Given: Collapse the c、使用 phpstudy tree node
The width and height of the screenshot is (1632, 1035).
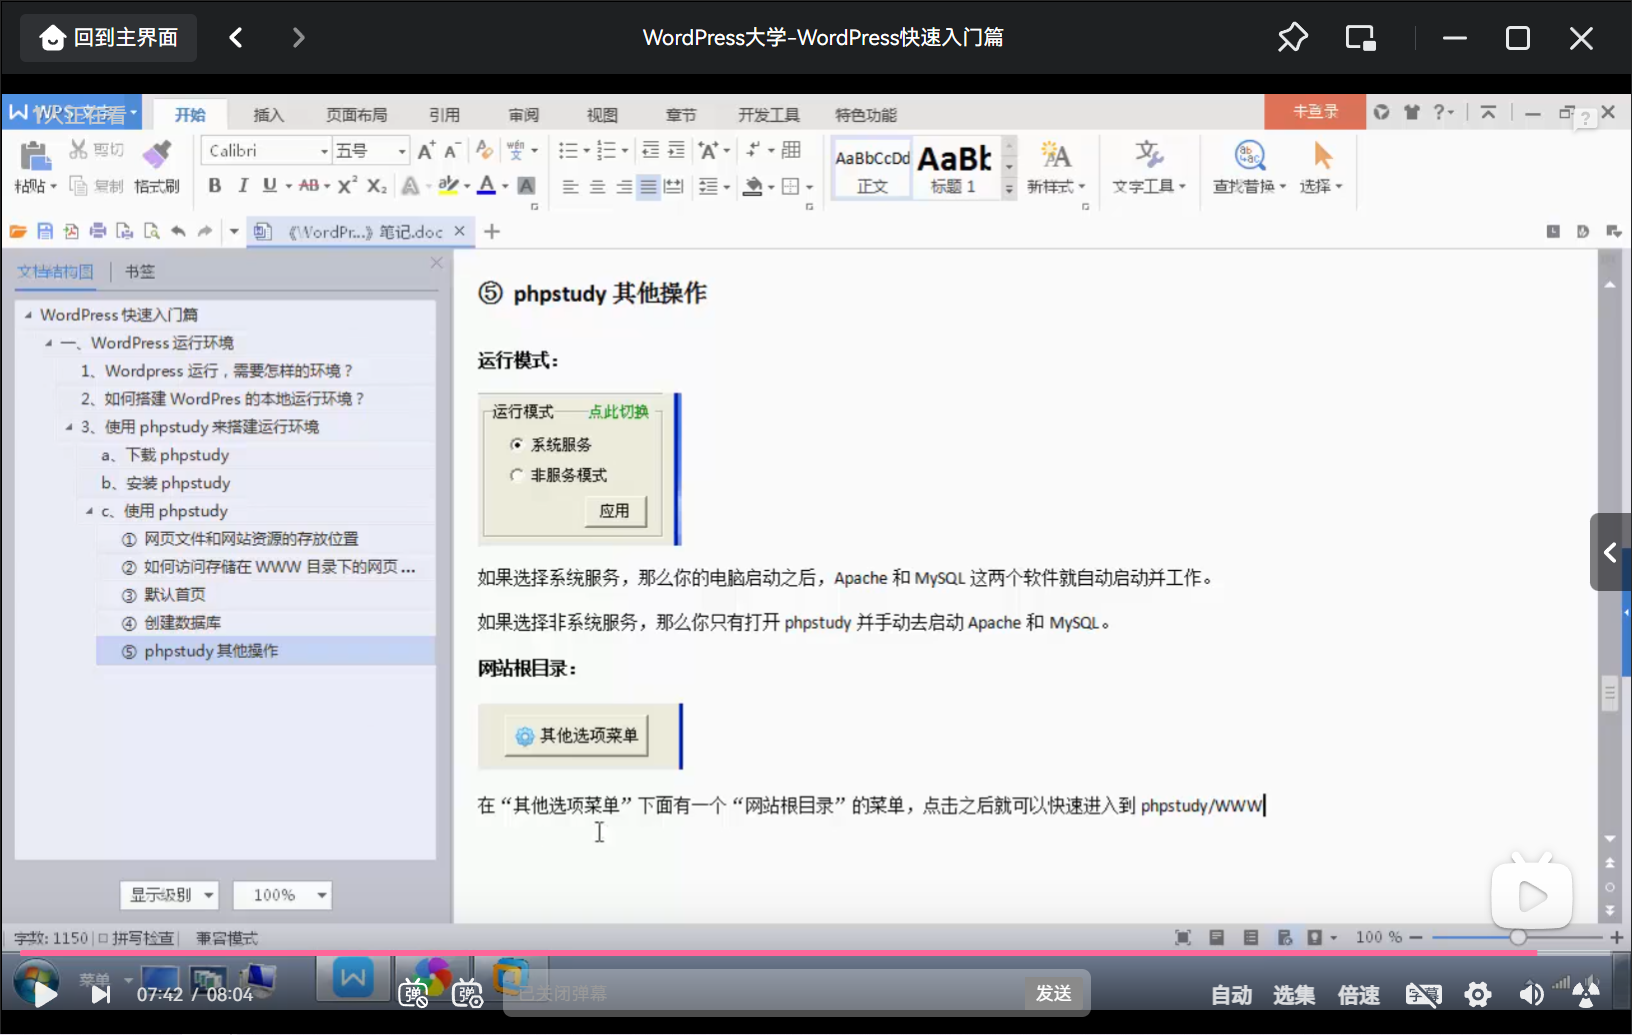Looking at the screenshot, I should point(89,511).
